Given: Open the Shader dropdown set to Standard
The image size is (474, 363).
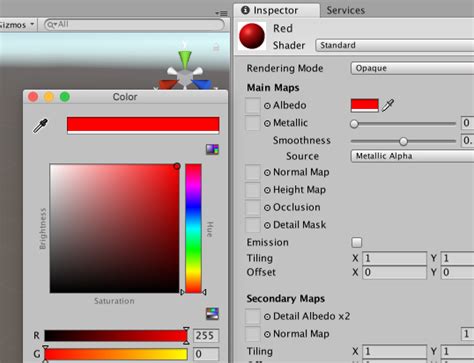Looking at the screenshot, I should click(395, 45).
